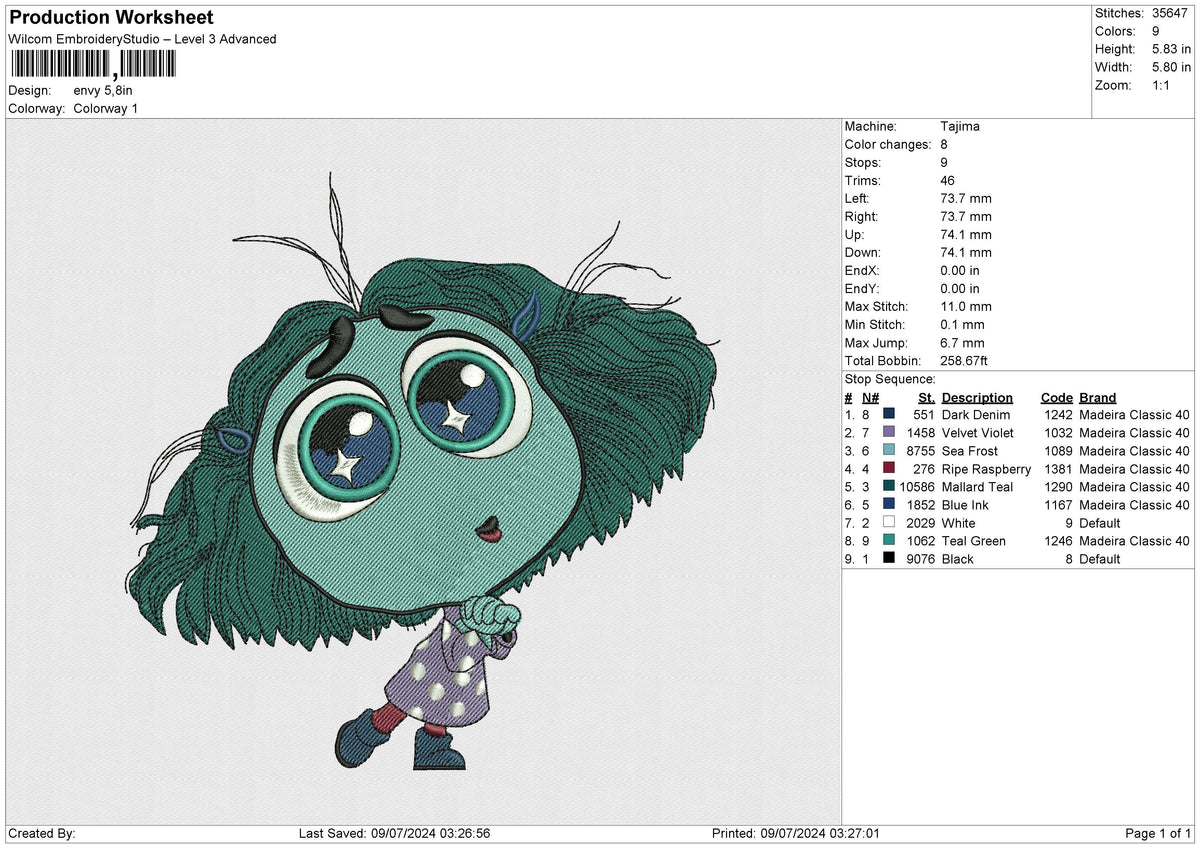The image size is (1200, 848).
Task: Click the zoom value '1:1'
Action: (x=1162, y=85)
